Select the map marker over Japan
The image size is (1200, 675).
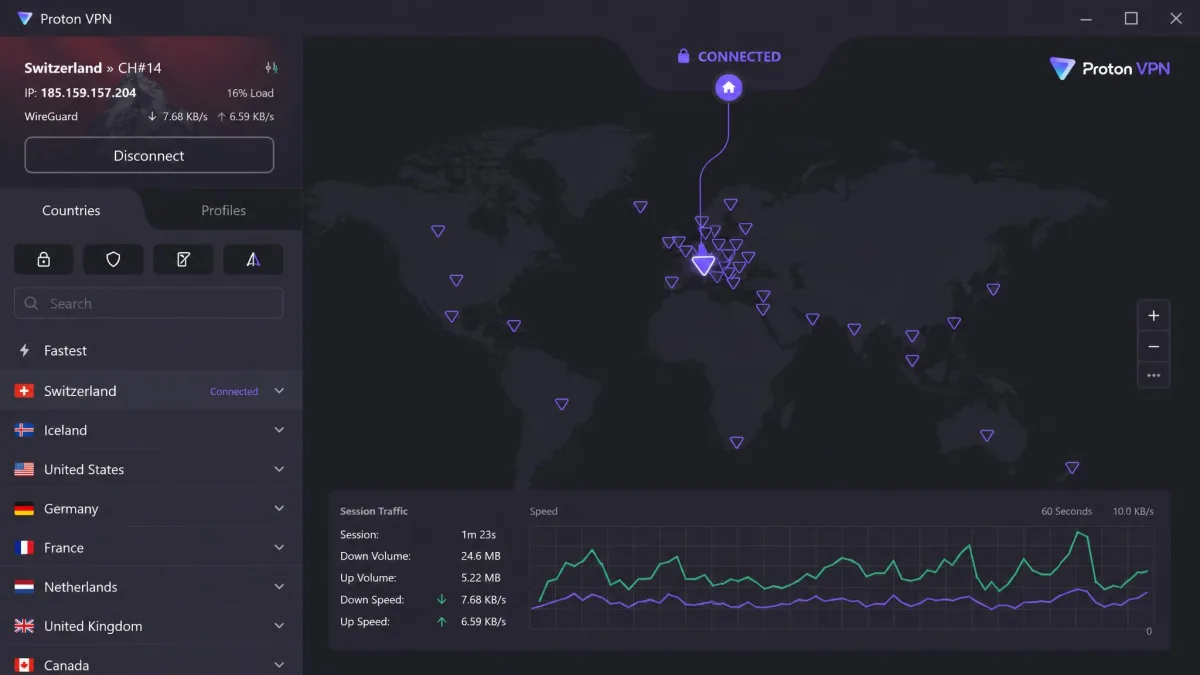tap(993, 289)
